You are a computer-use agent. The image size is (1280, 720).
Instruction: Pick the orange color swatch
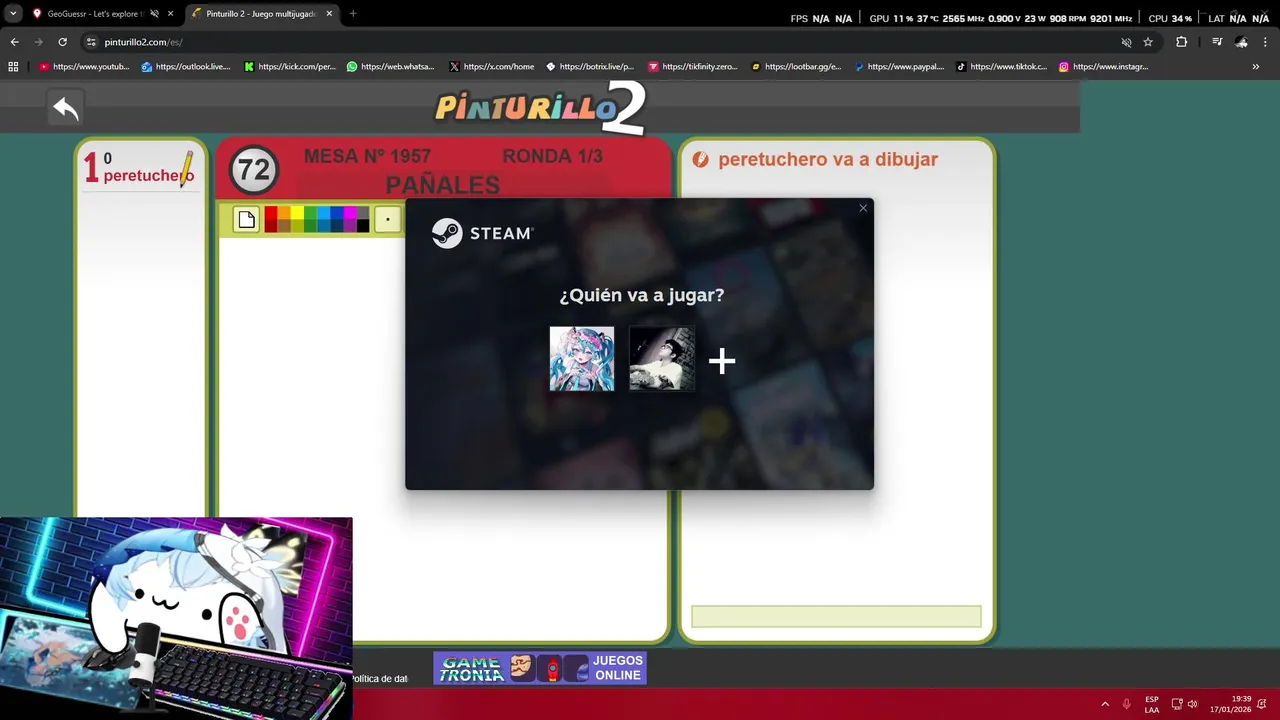click(284, 213)
